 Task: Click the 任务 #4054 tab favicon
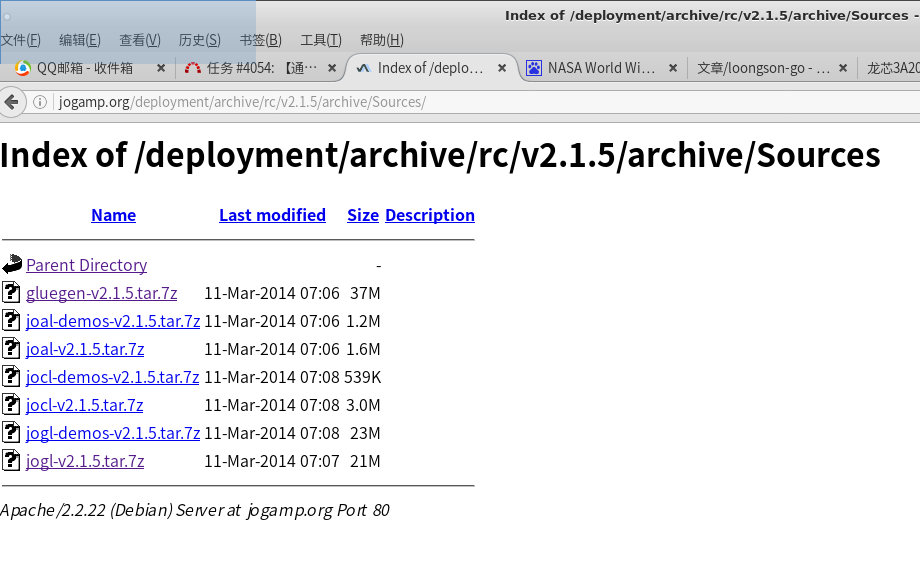point(192,68)
